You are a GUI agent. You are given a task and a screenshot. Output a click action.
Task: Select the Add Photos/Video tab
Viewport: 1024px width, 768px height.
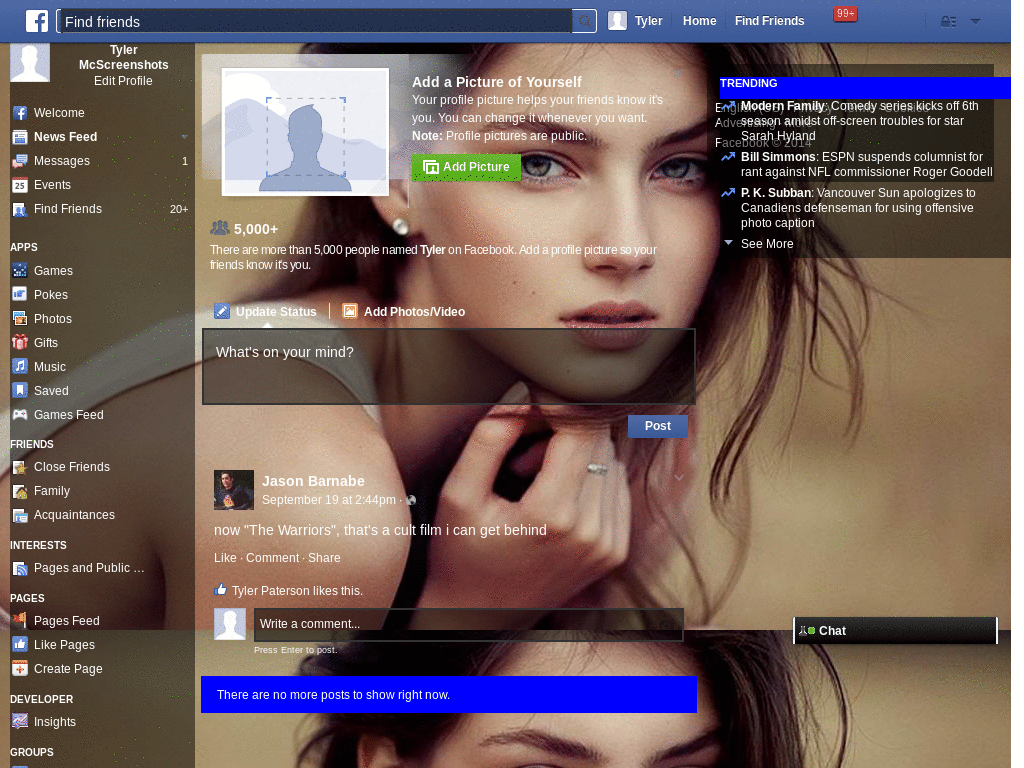pyautogui.click(x=404, y=312)
